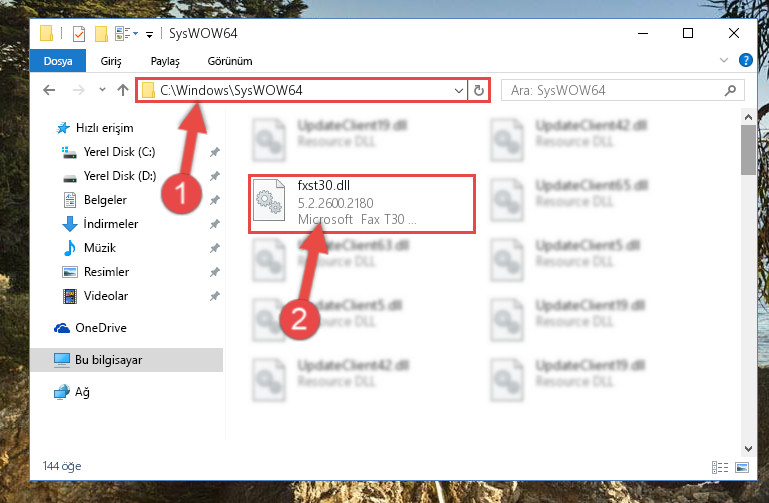The image size is (769, 503).
Task: Toggle pin next to Müzik
Action: pyautogui.click(x=214, y=248)
